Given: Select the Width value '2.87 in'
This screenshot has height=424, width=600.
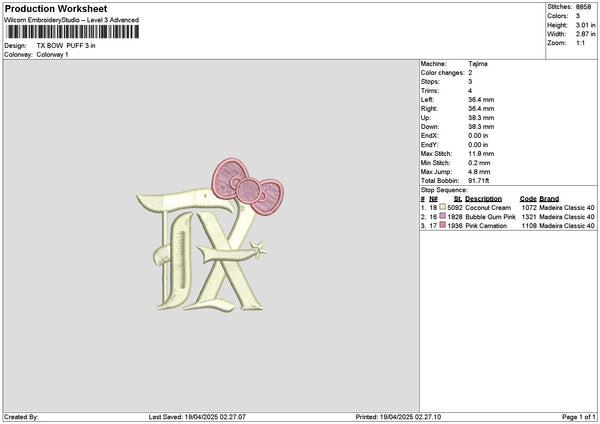Looking at the screenshot, I should [585, 34].
